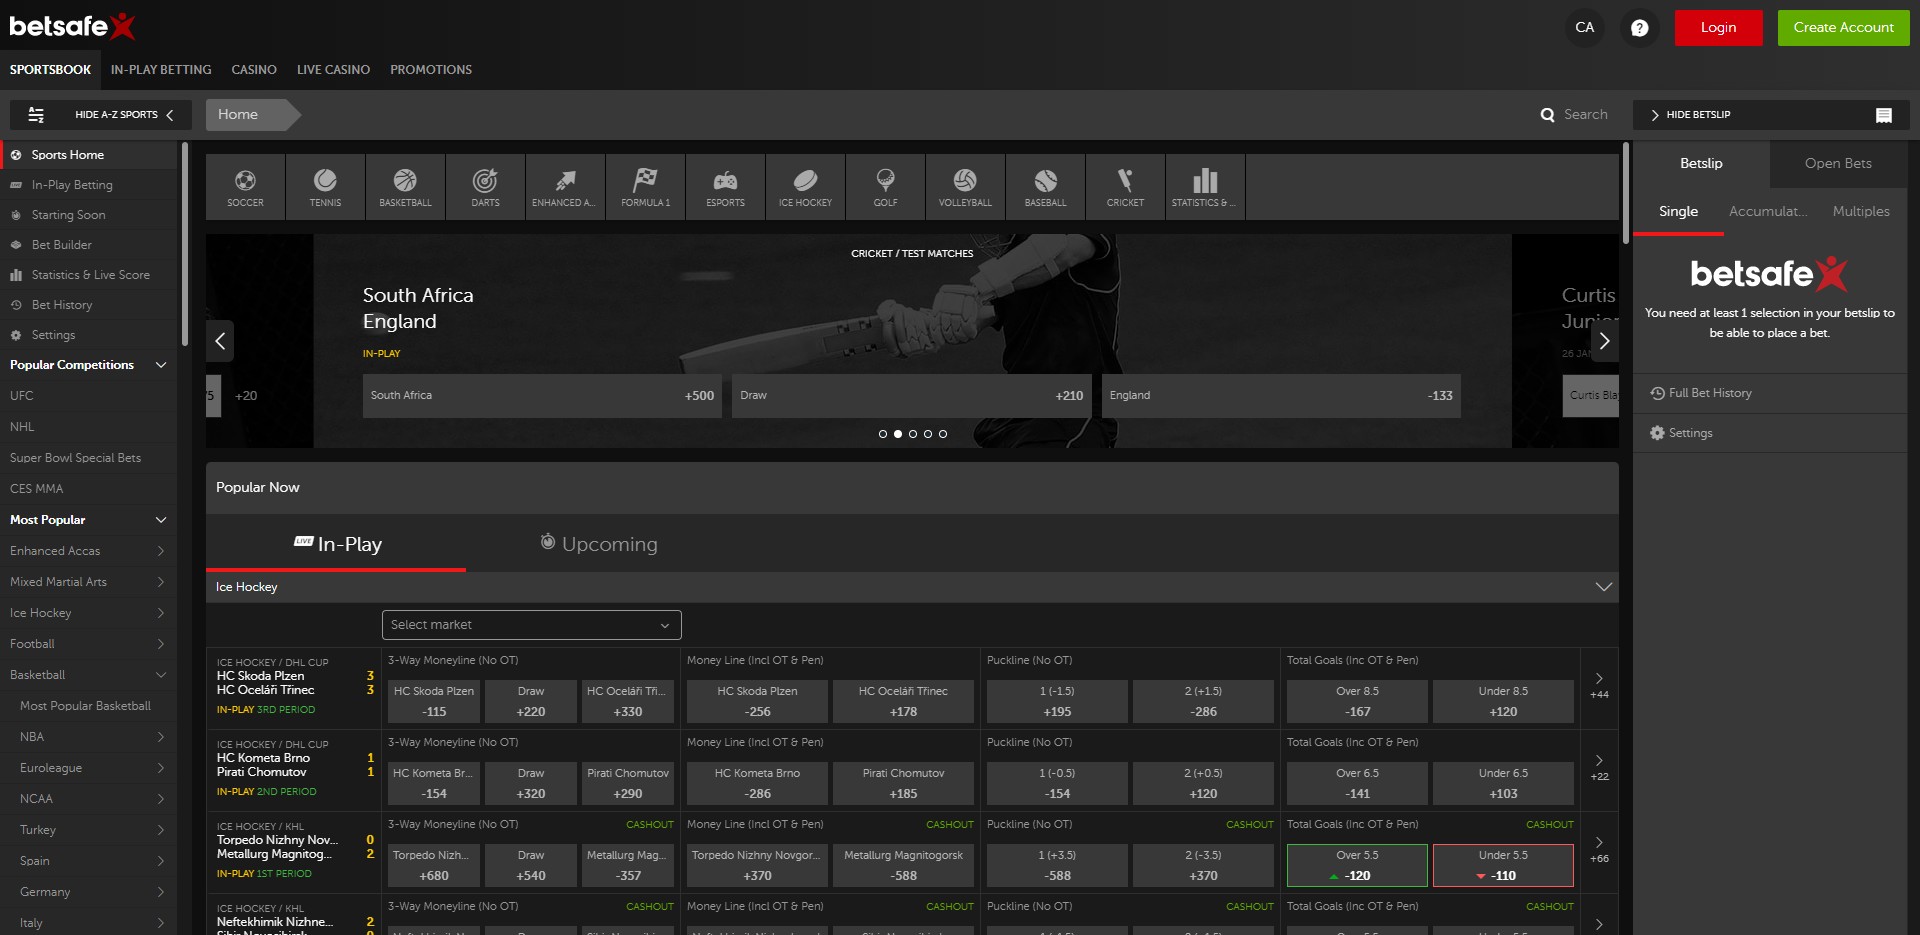
Task: Collapse the Ice Hockey section
Action: (x=1604, y=587)
